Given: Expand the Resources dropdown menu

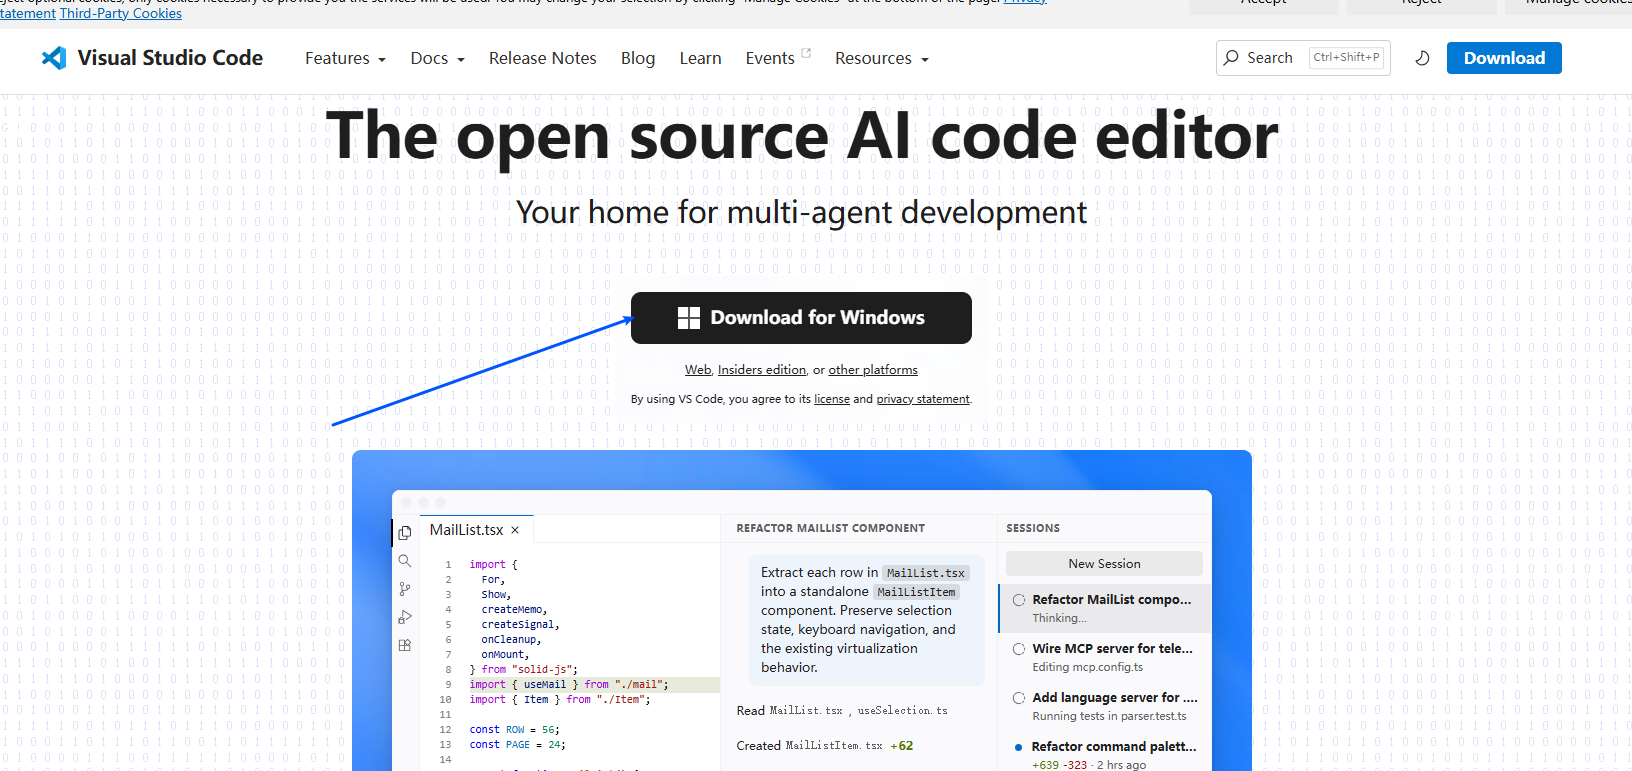Looking at the screenshot, I should point(882,59).
